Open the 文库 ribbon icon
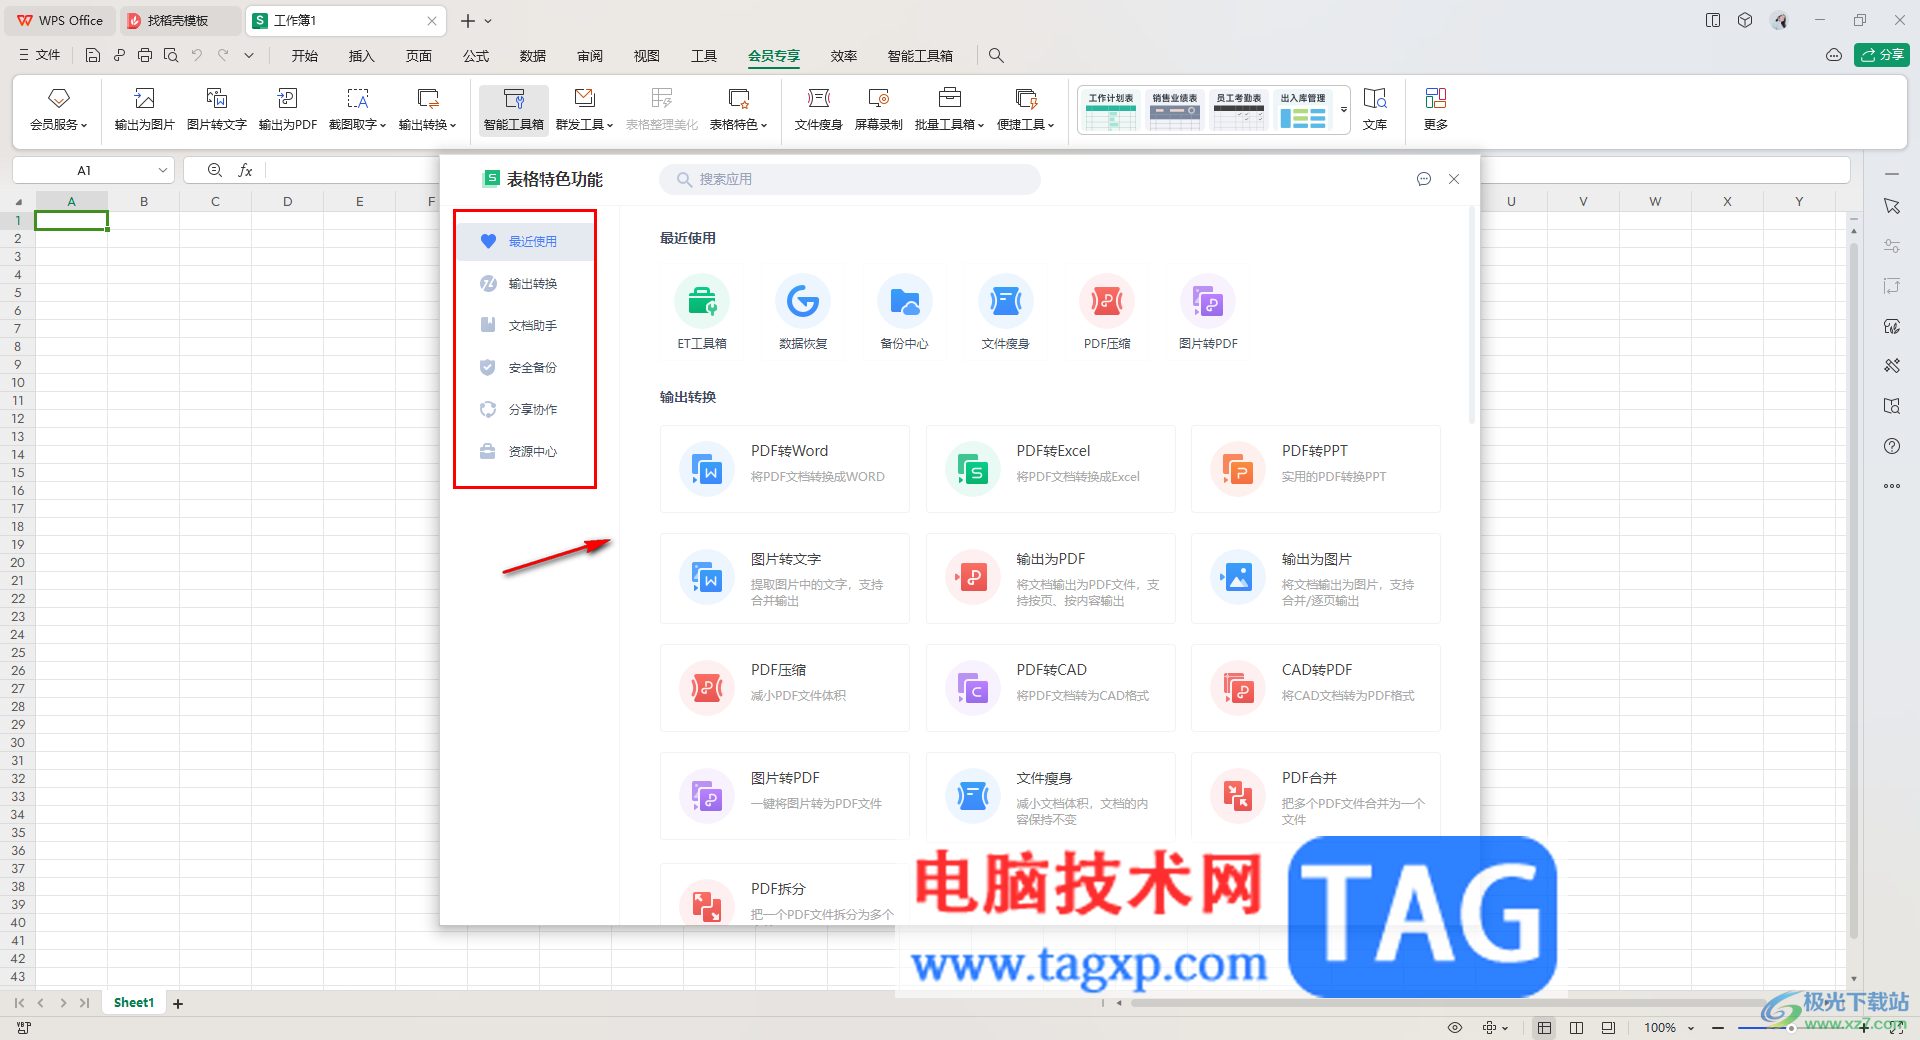 point(1375,109)
